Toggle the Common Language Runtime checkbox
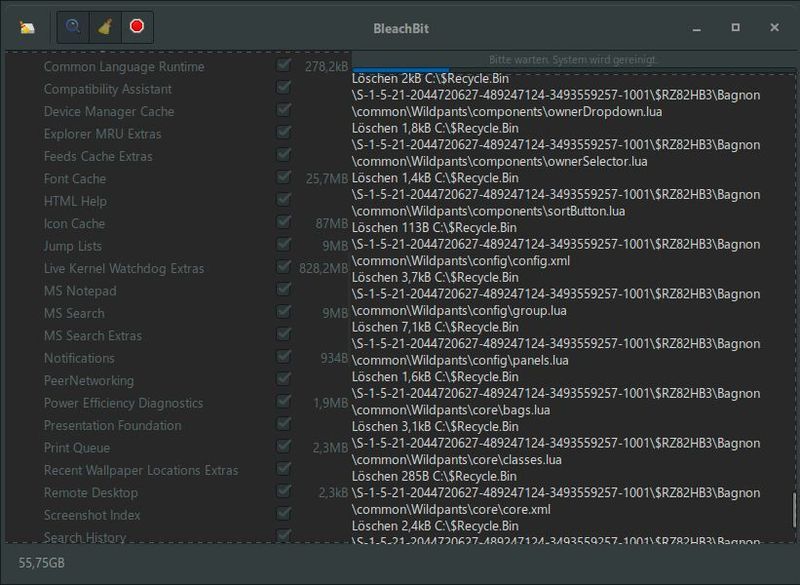Viewport: 800px width, 585px height. point(284,65)
